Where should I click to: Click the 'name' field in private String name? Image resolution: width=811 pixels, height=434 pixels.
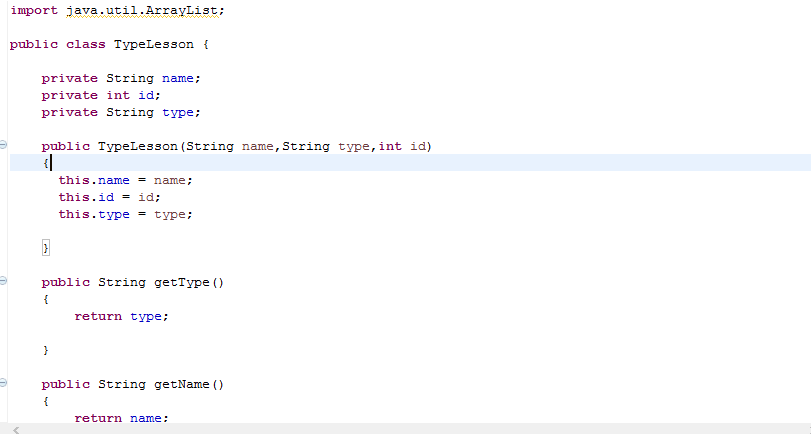[x=177, y=79]
